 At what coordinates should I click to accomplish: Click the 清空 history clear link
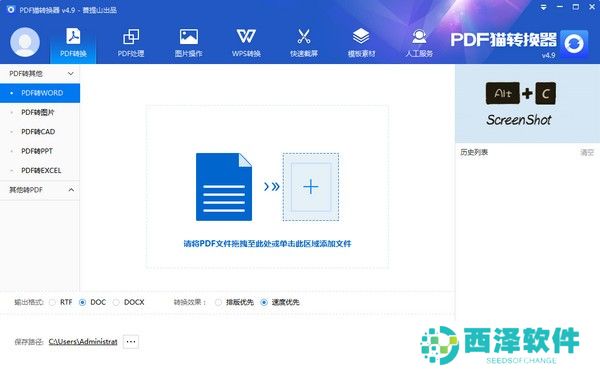pyautogui.click(x=587, y=152)
